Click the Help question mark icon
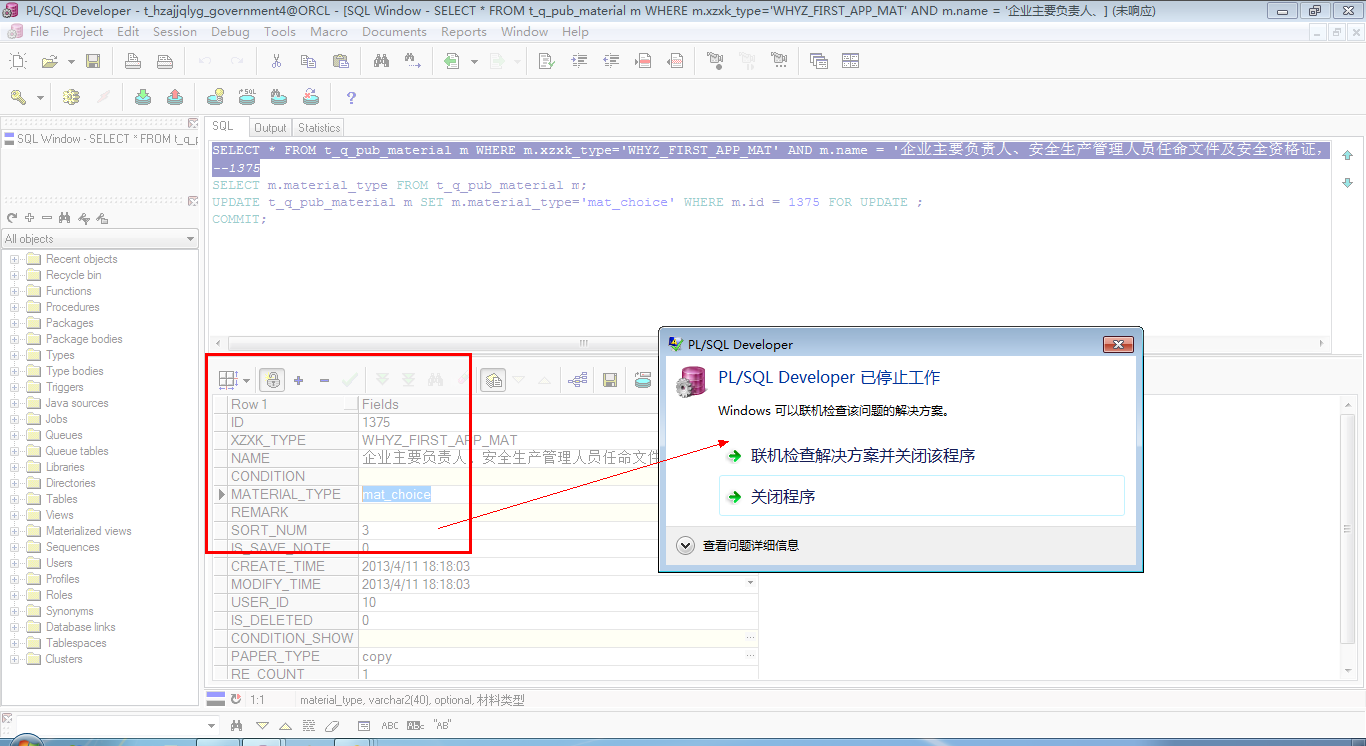 [351, 97]
